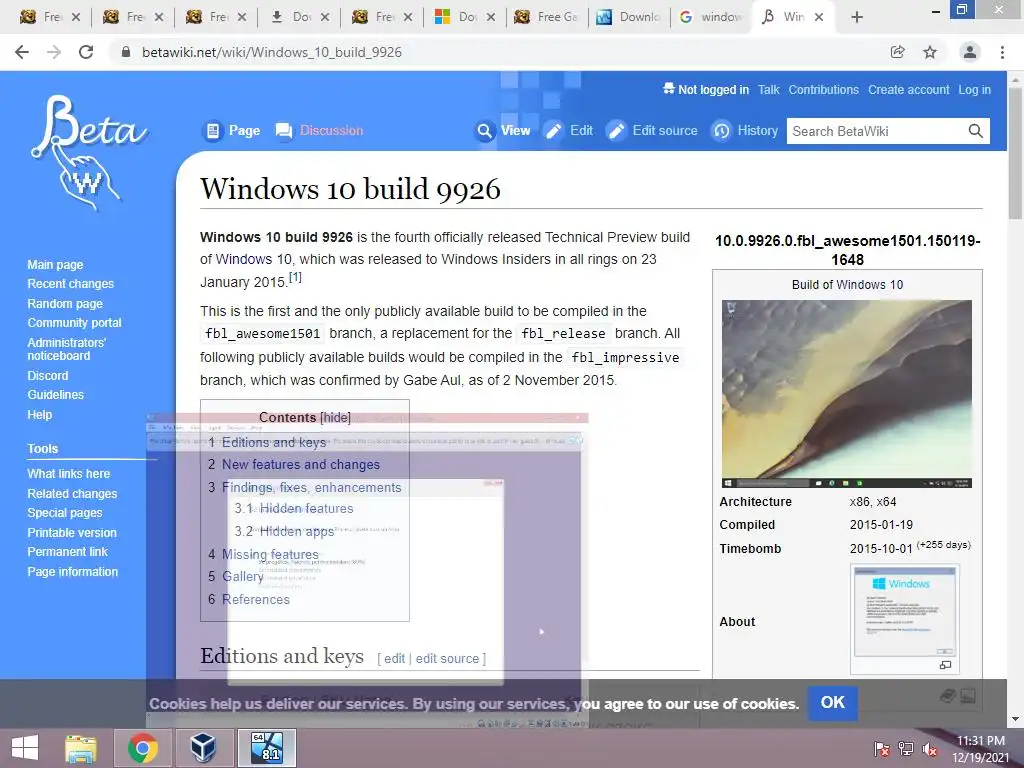Image resolution: width=1024 pixels, height=768 pixels.
Task: Select the View tab
Action: (x=503, y=131)
